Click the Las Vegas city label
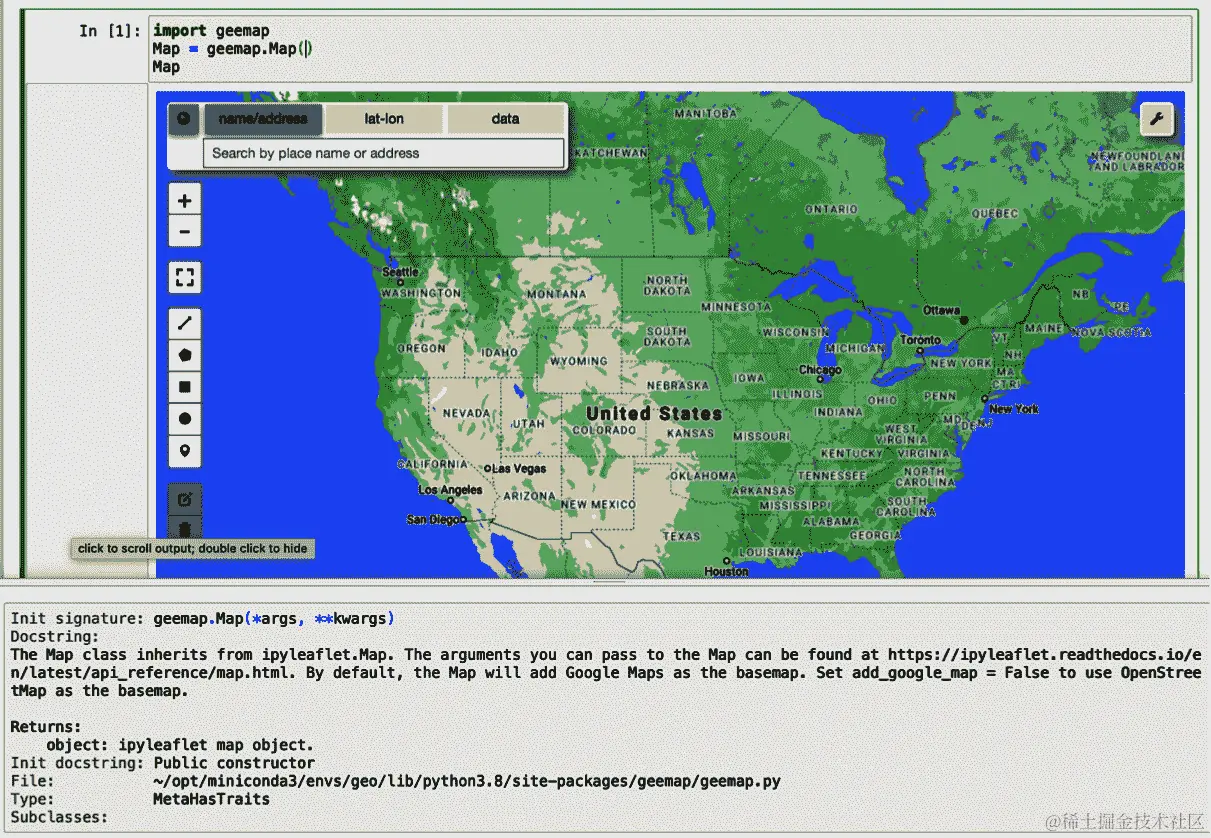The height and width of the screenshot is (838, 1211). click(x=519, y=468)
